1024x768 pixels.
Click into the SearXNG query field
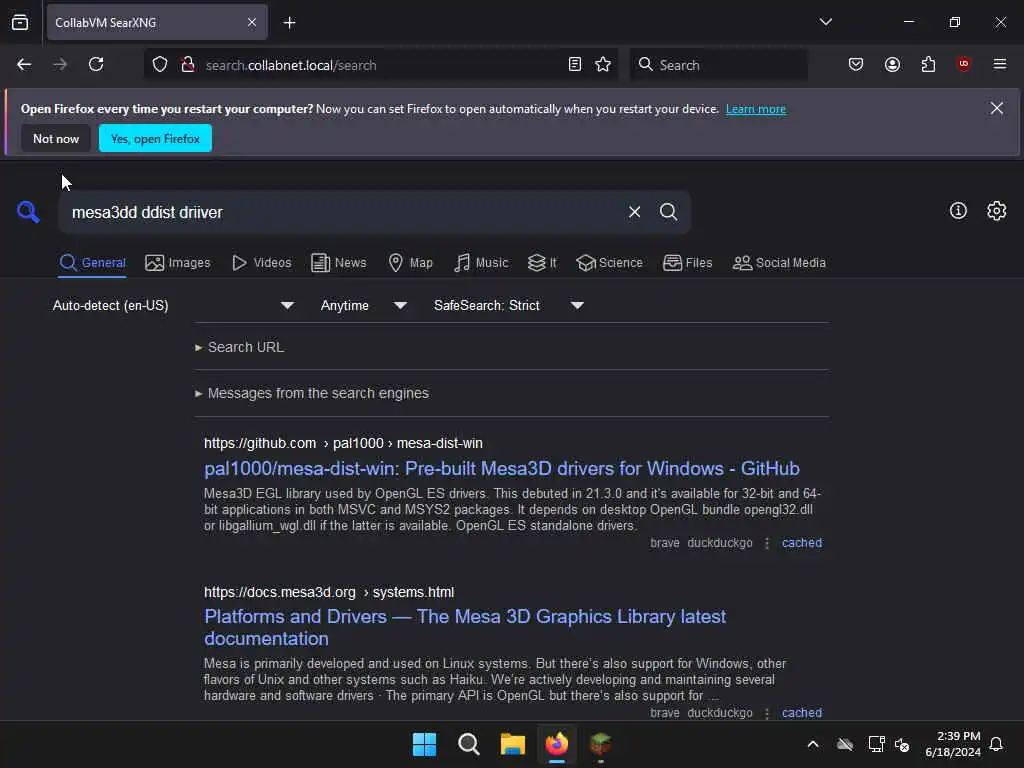(340, 212)
